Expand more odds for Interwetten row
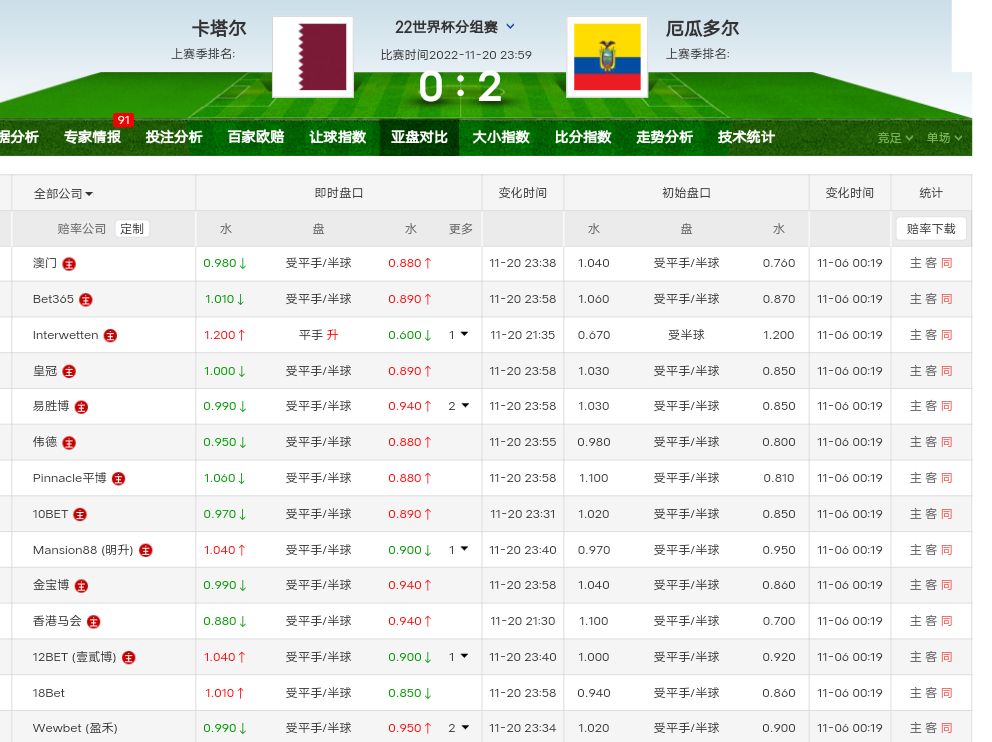 click(x=458, y=335)
